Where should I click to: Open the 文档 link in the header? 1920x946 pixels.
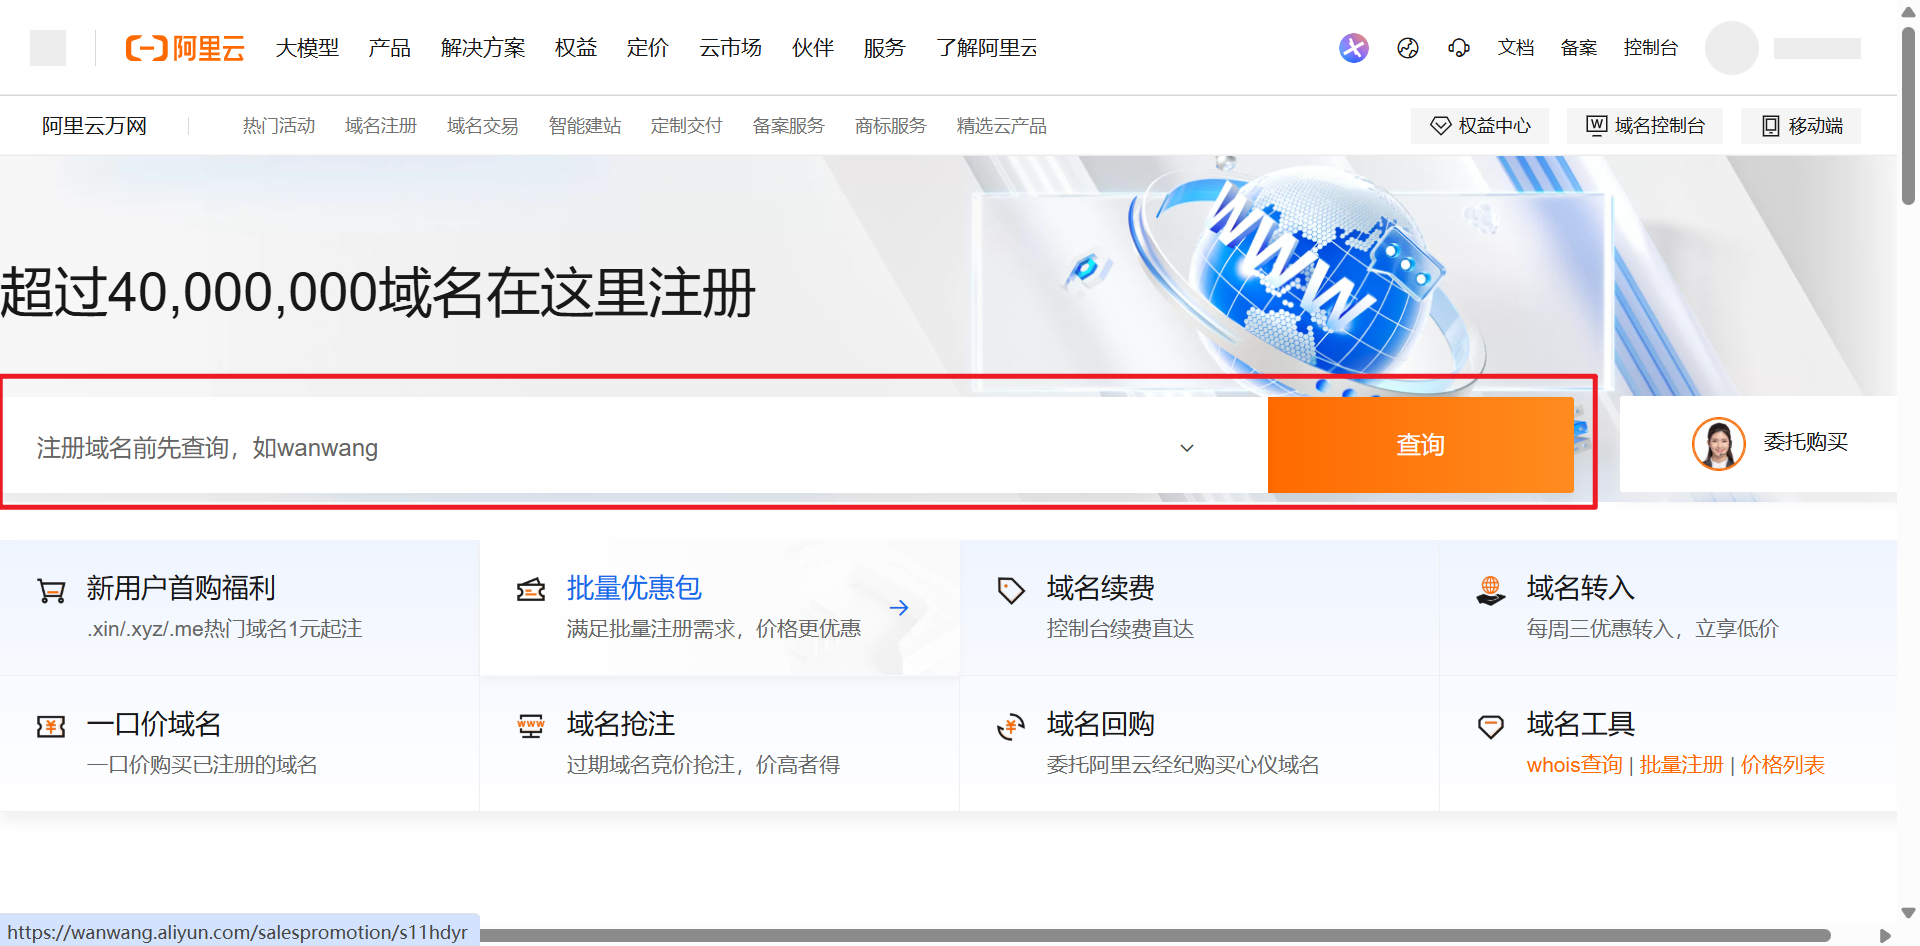(1516, 48)
